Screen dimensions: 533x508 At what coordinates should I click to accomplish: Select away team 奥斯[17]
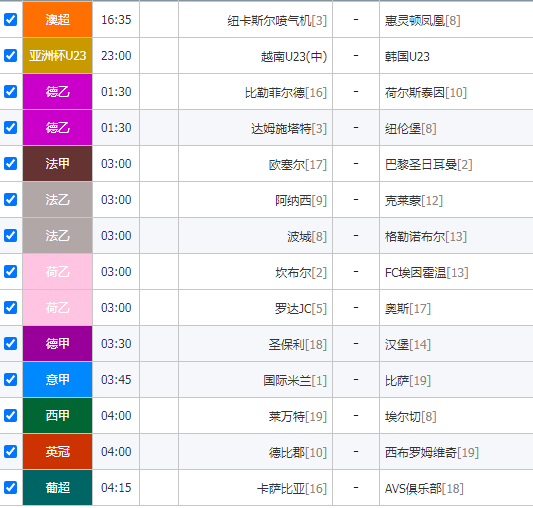[408, 309]
